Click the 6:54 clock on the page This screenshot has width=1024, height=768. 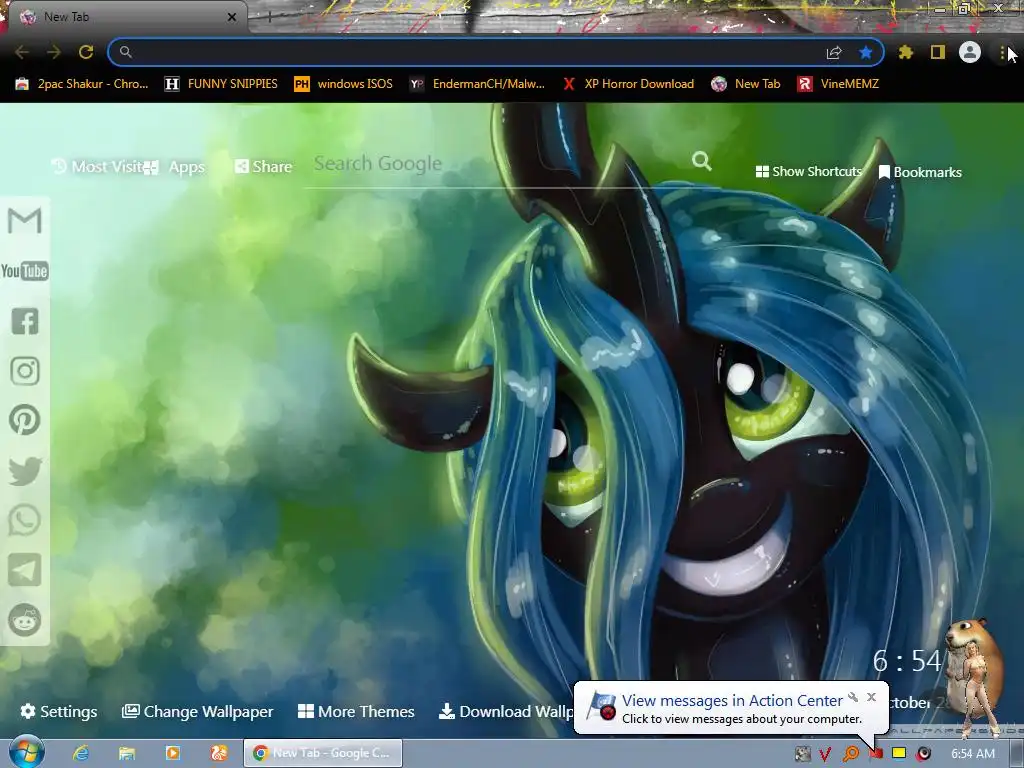point(907,661)
